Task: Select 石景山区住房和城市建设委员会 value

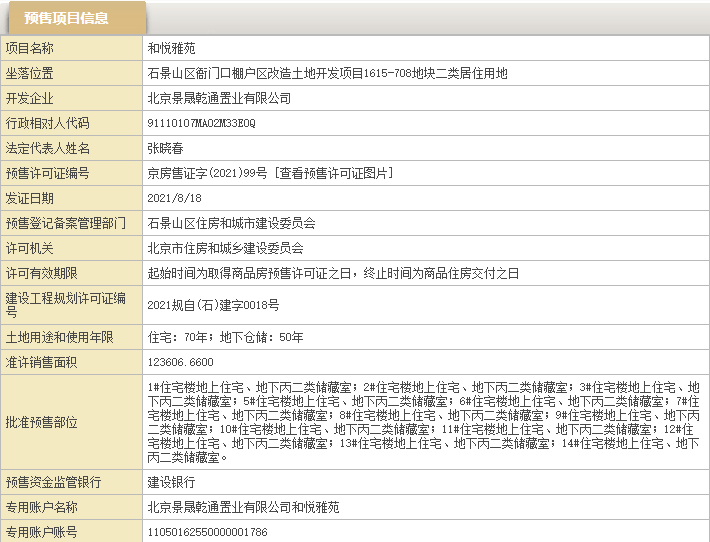Action: click(231, 223)
